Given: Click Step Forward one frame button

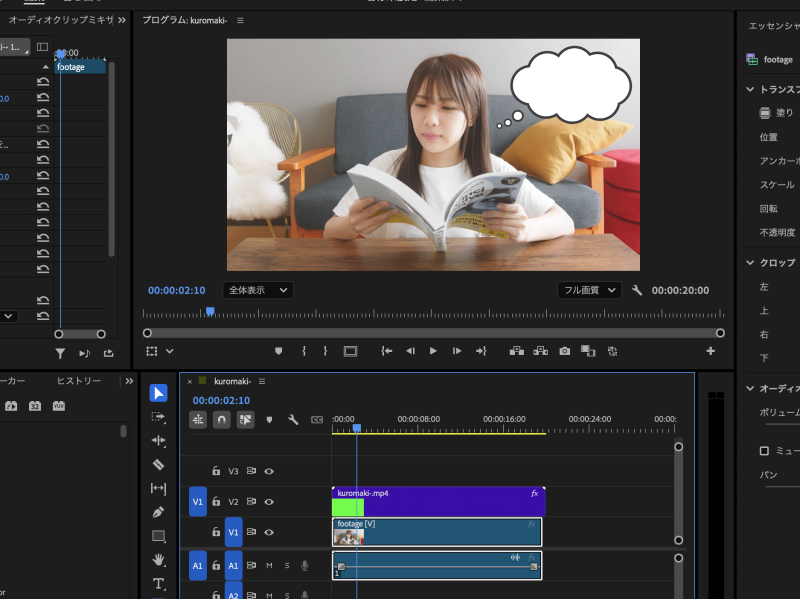Looking at the screenshot, I should coord(457,351).
